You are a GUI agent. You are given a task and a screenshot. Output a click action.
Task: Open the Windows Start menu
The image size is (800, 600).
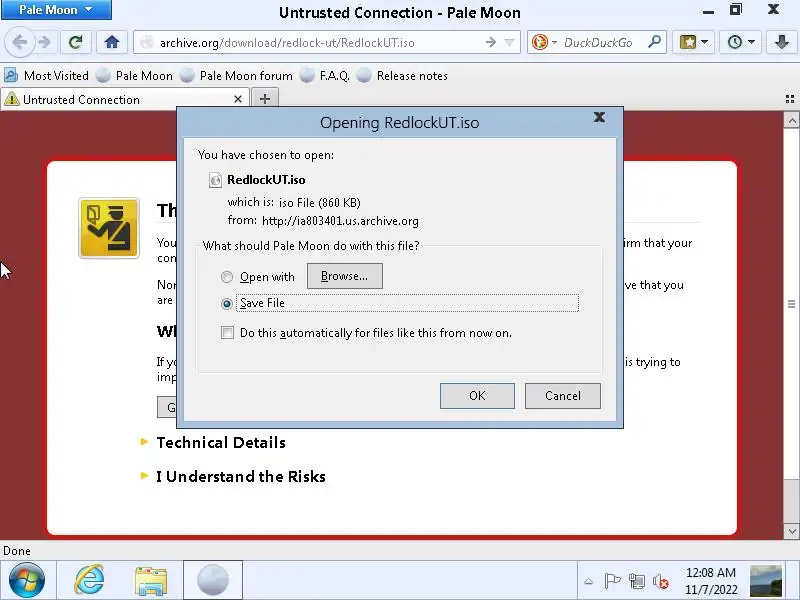click(27, 580)
